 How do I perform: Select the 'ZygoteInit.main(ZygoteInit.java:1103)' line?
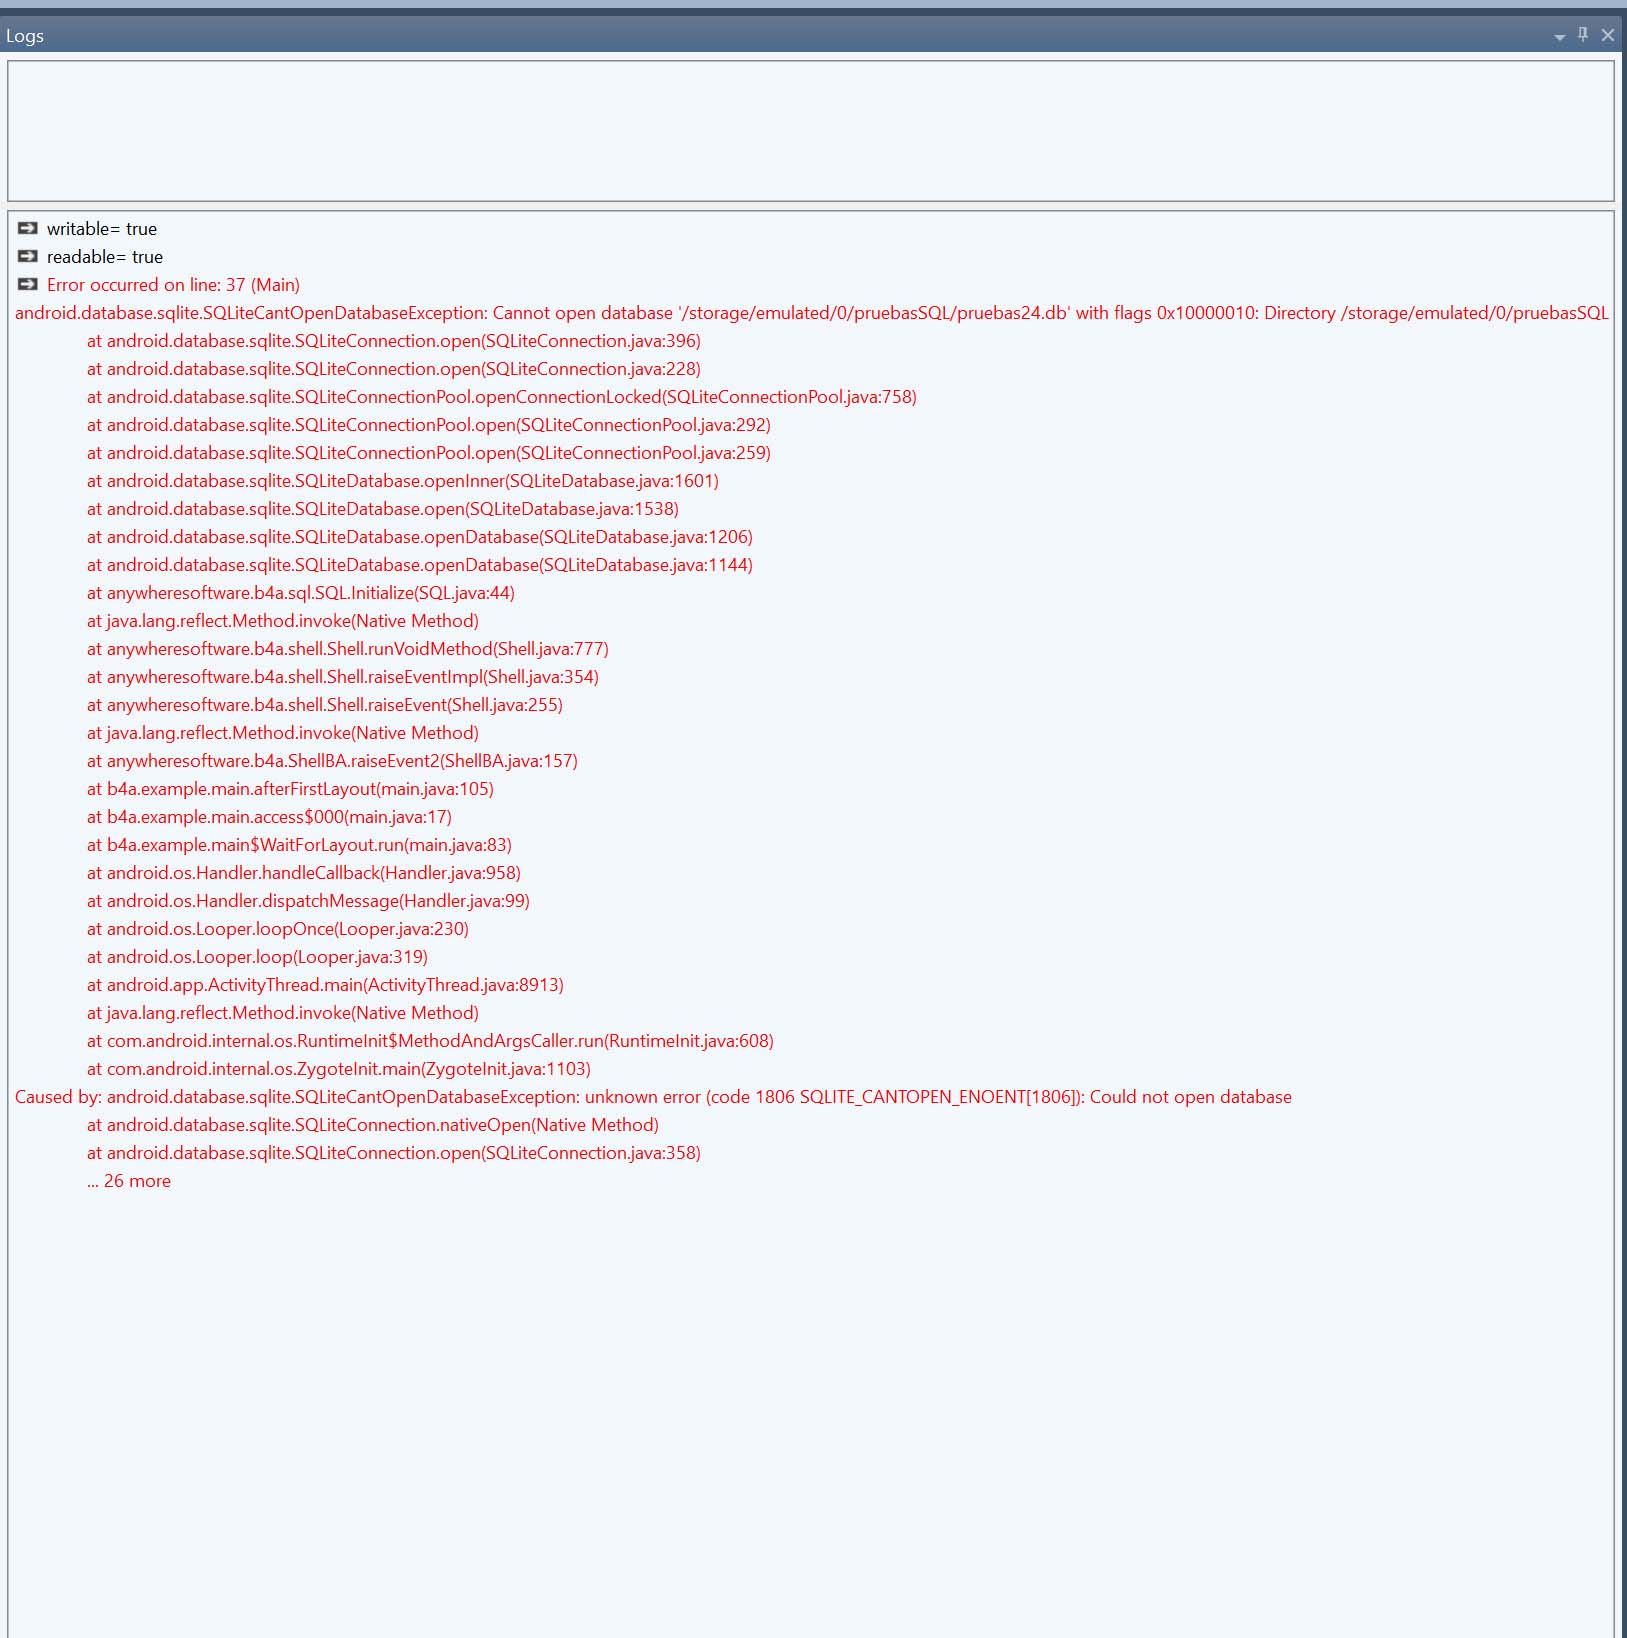click(x=339, y=1069)
